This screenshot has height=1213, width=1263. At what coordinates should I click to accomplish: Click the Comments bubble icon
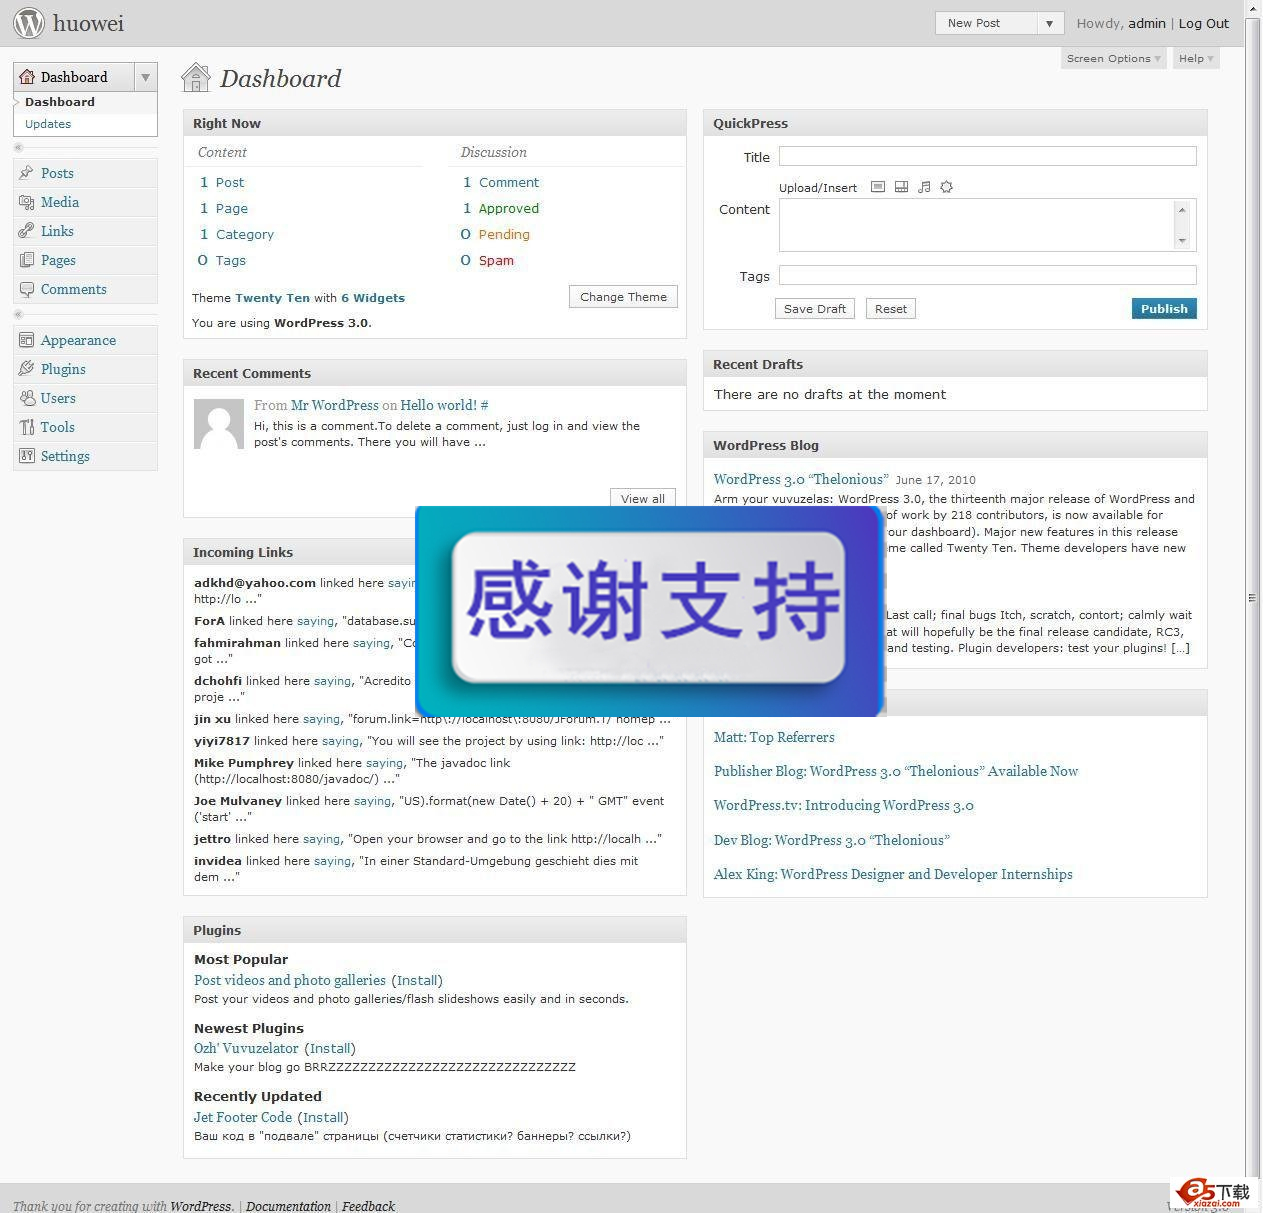[27, 289]
